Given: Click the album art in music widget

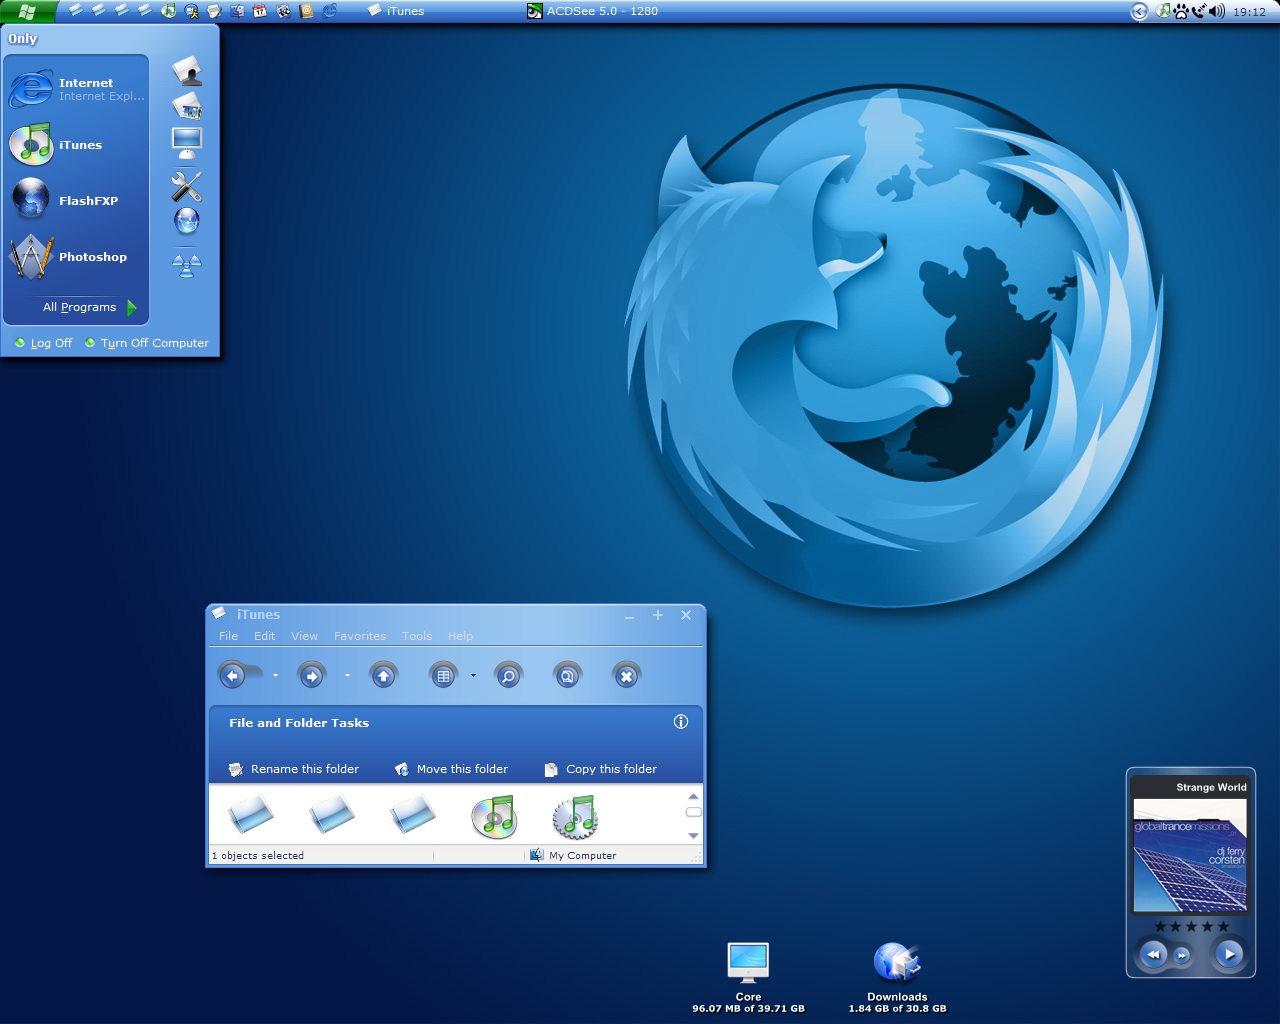Looking at the screenshot, I should (x=1190, y=857).
